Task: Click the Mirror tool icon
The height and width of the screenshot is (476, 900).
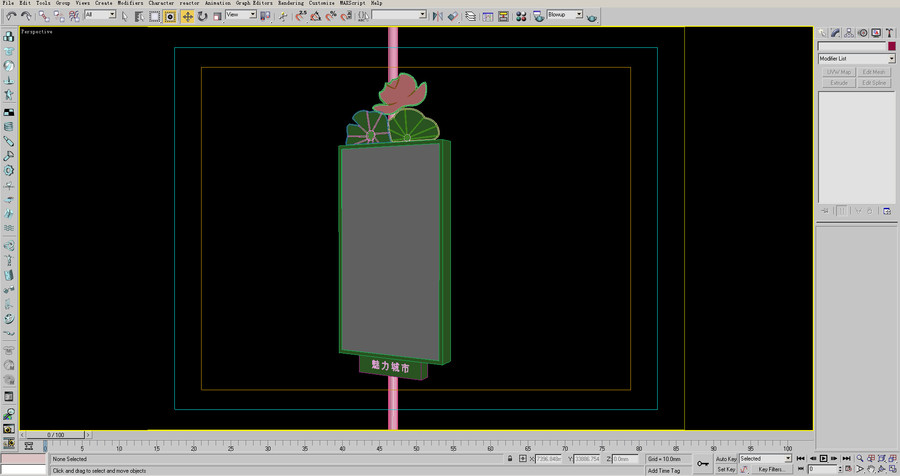Action: [x=438, y=16]
